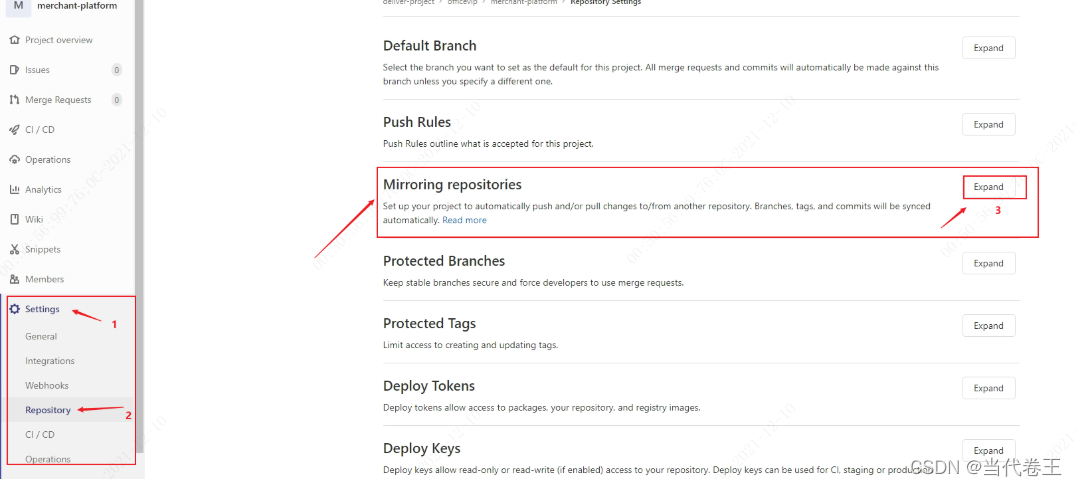Expand the Mirroring repositories section

(x=988, y=187)
